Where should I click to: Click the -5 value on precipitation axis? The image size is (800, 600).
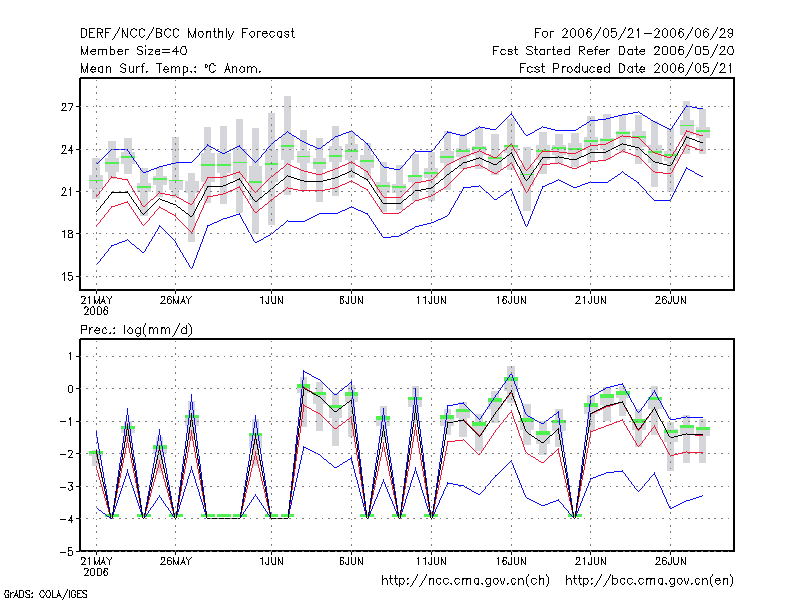coord(66,552)
